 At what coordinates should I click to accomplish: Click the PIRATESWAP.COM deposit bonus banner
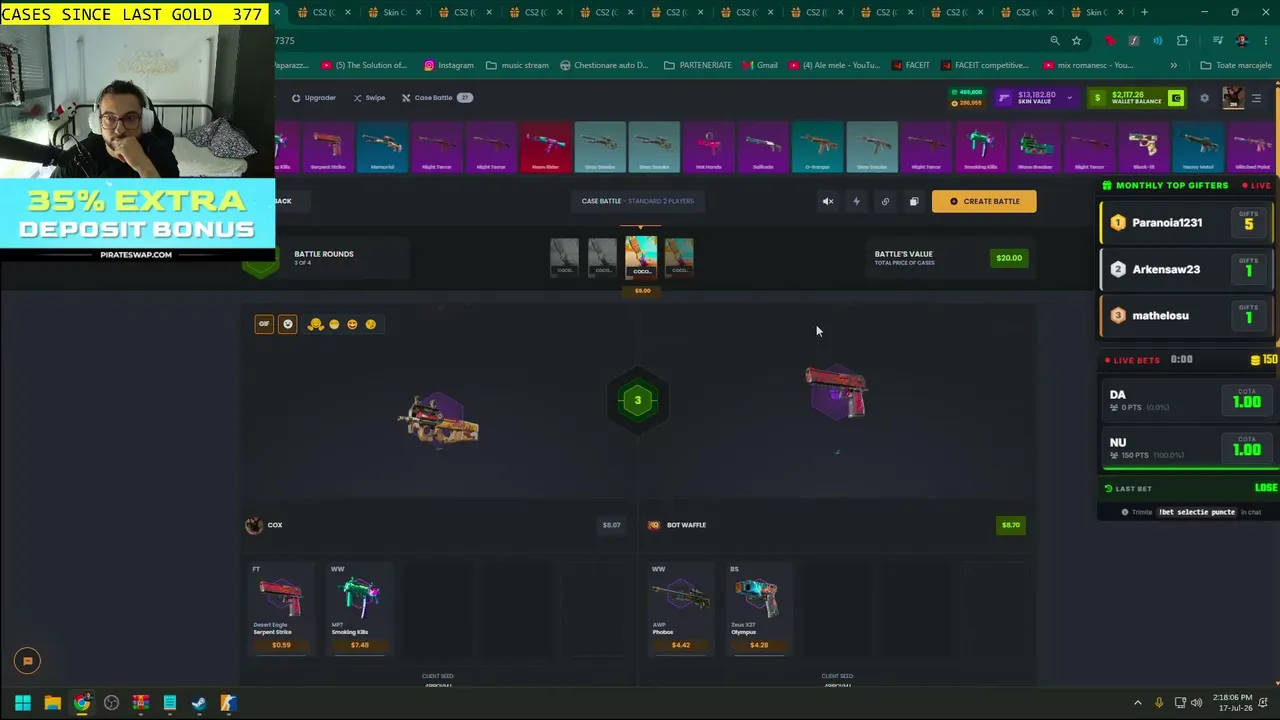click(x=137, y=220)
